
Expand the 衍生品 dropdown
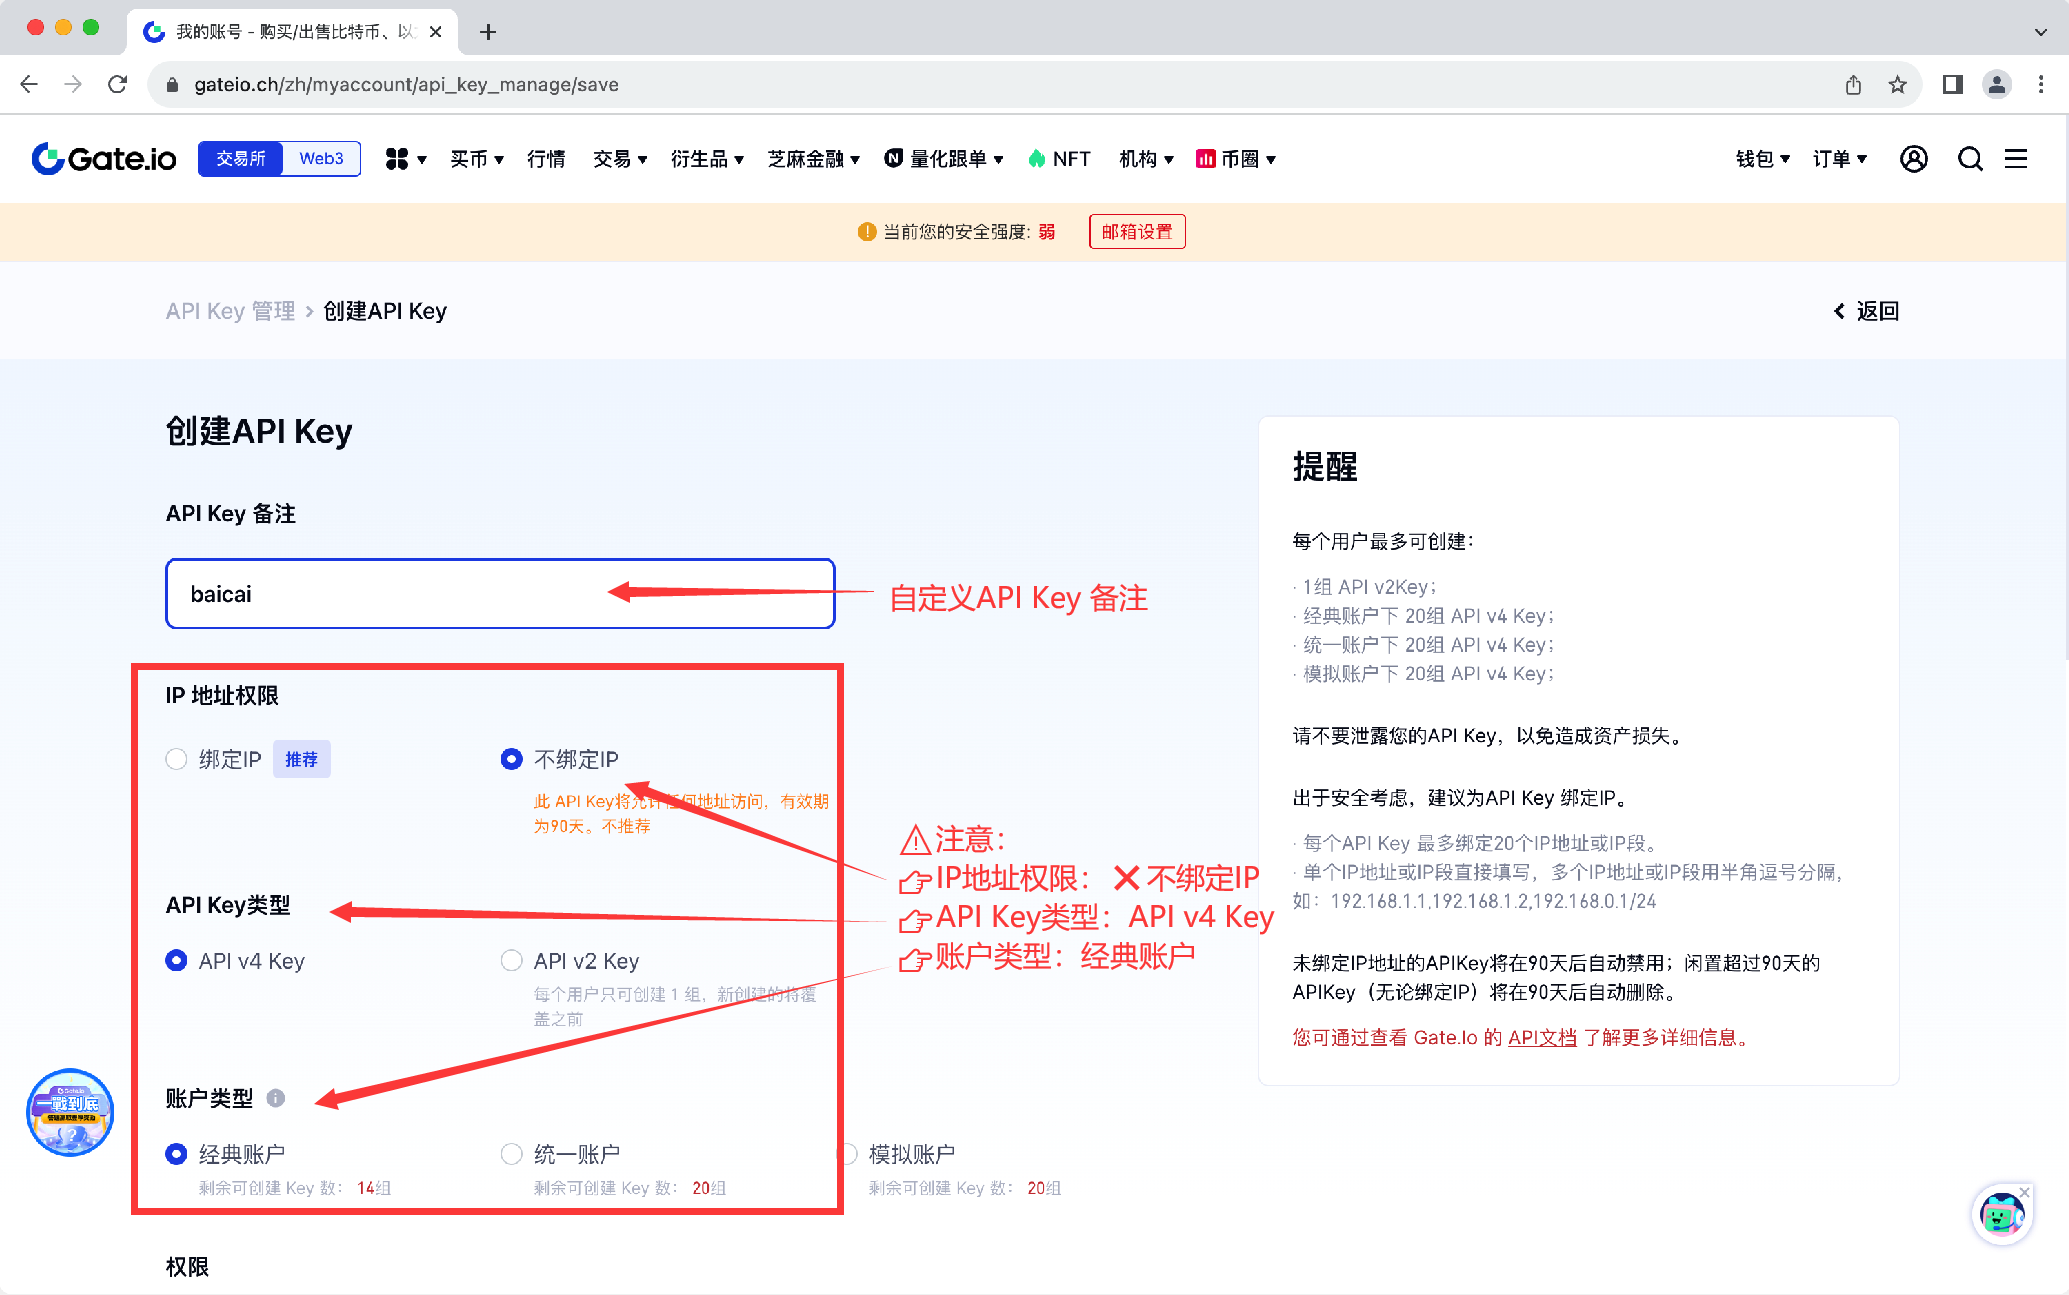(707, 159)
